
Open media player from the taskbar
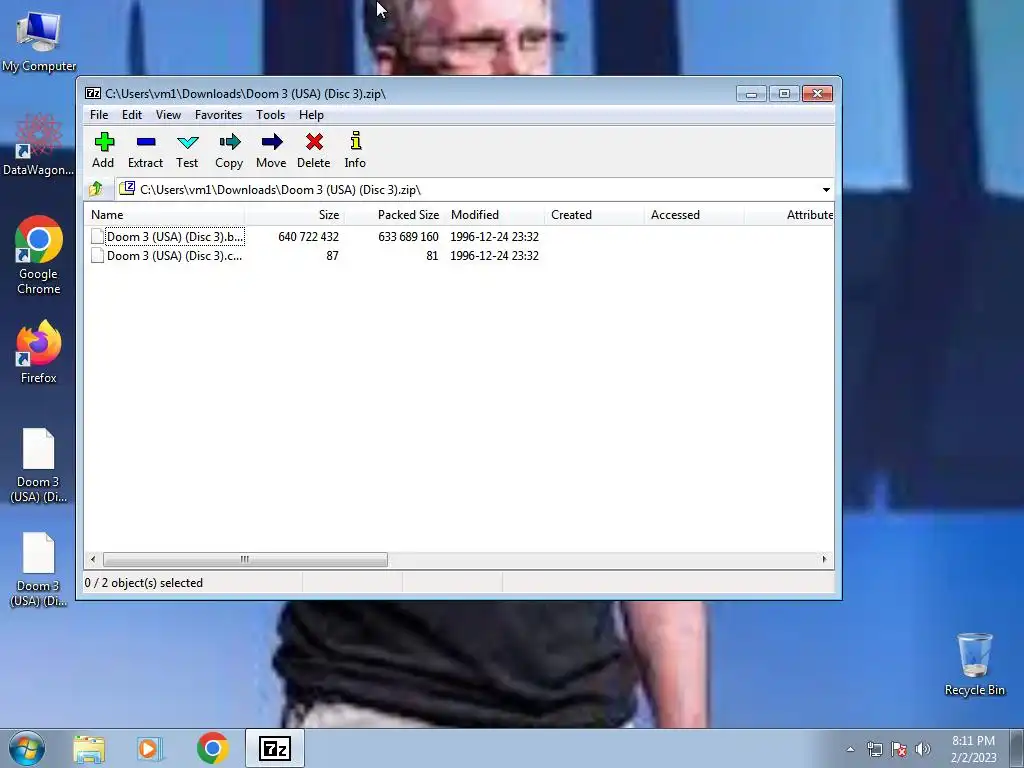(149, 748)
